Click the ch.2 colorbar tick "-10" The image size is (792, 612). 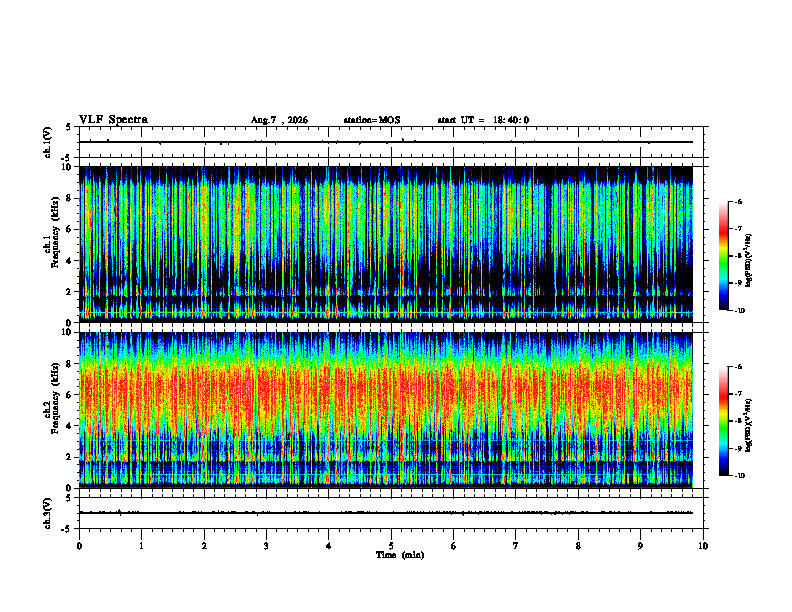click(x=739, y=476)
